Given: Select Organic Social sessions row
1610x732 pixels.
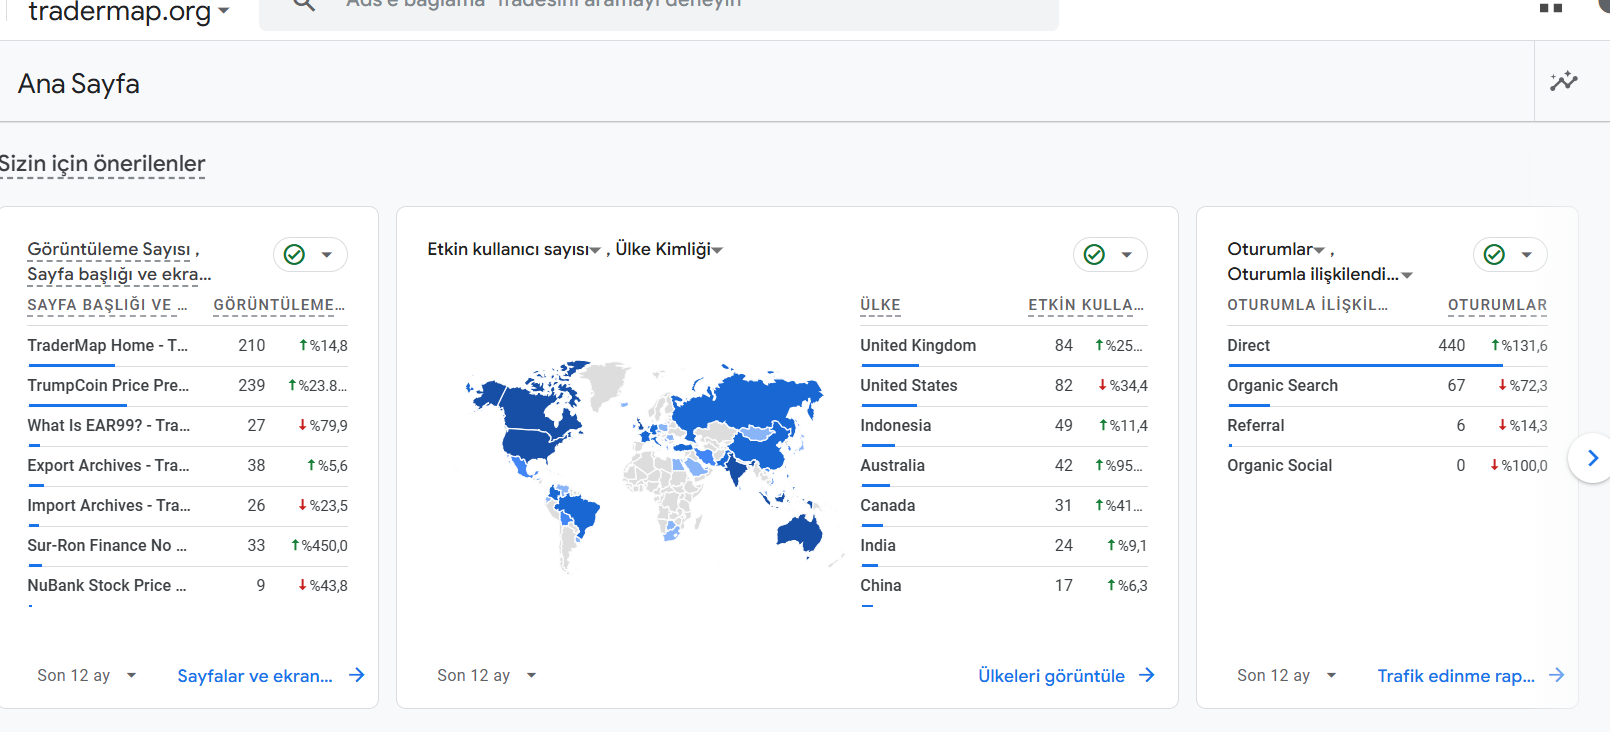Looking at the screenshot, I should [x=1387, y=466].
